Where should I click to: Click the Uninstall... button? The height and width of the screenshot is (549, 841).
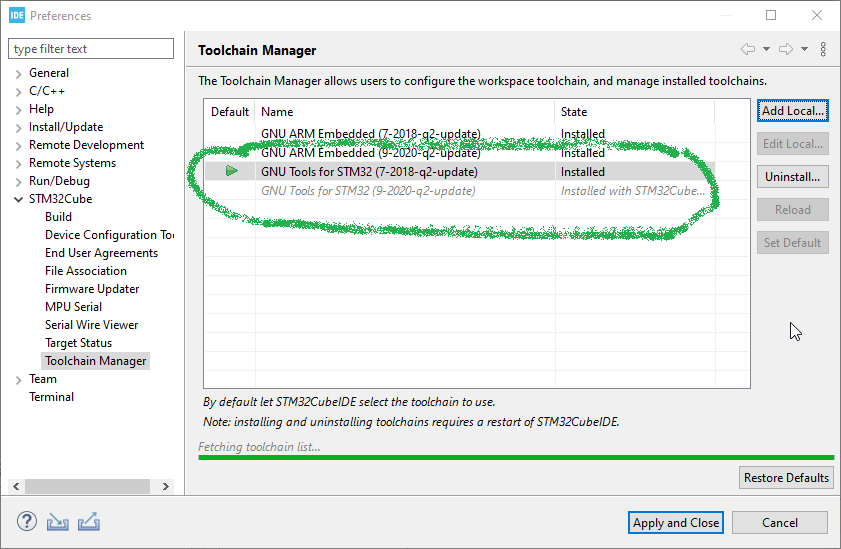(x=793, y=177)
